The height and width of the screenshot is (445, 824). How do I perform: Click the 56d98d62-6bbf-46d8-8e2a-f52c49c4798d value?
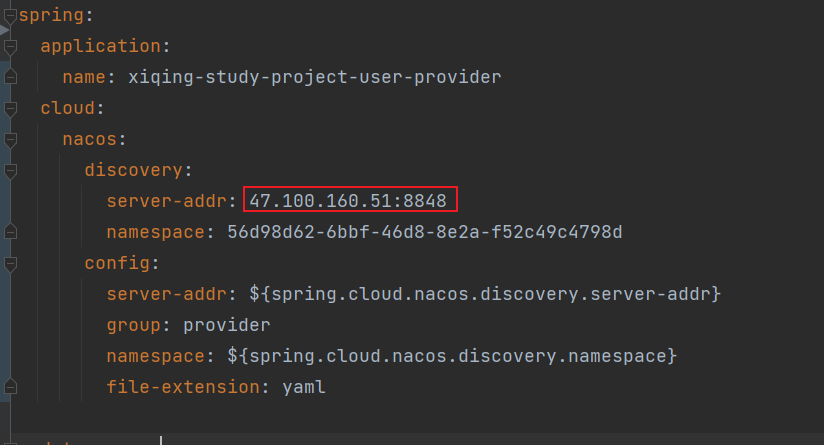[425, 232]
